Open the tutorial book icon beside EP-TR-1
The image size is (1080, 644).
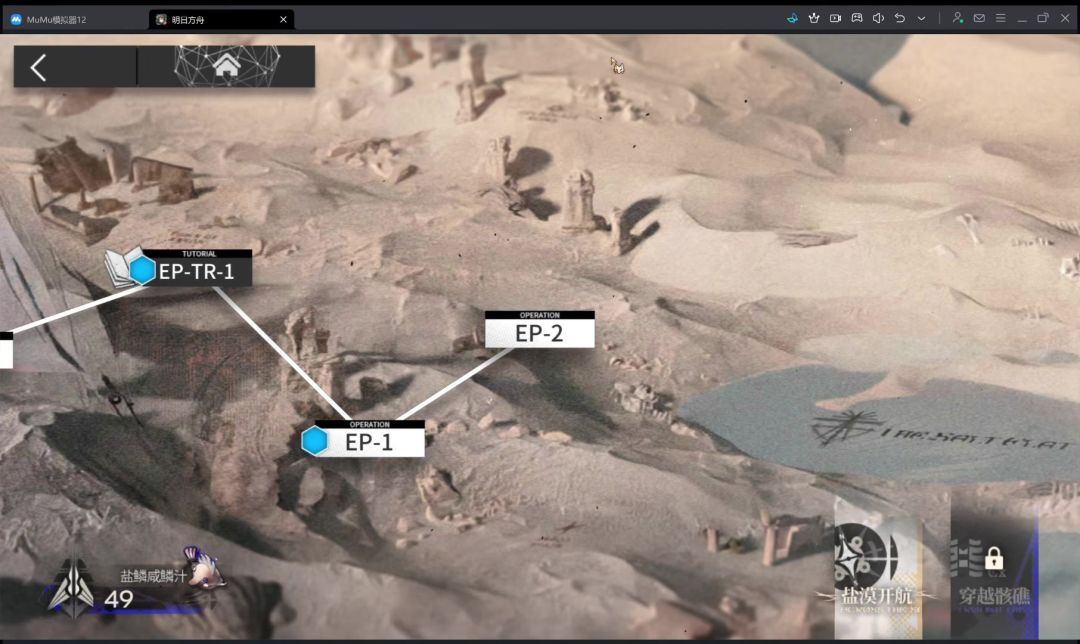coord(119,267)
